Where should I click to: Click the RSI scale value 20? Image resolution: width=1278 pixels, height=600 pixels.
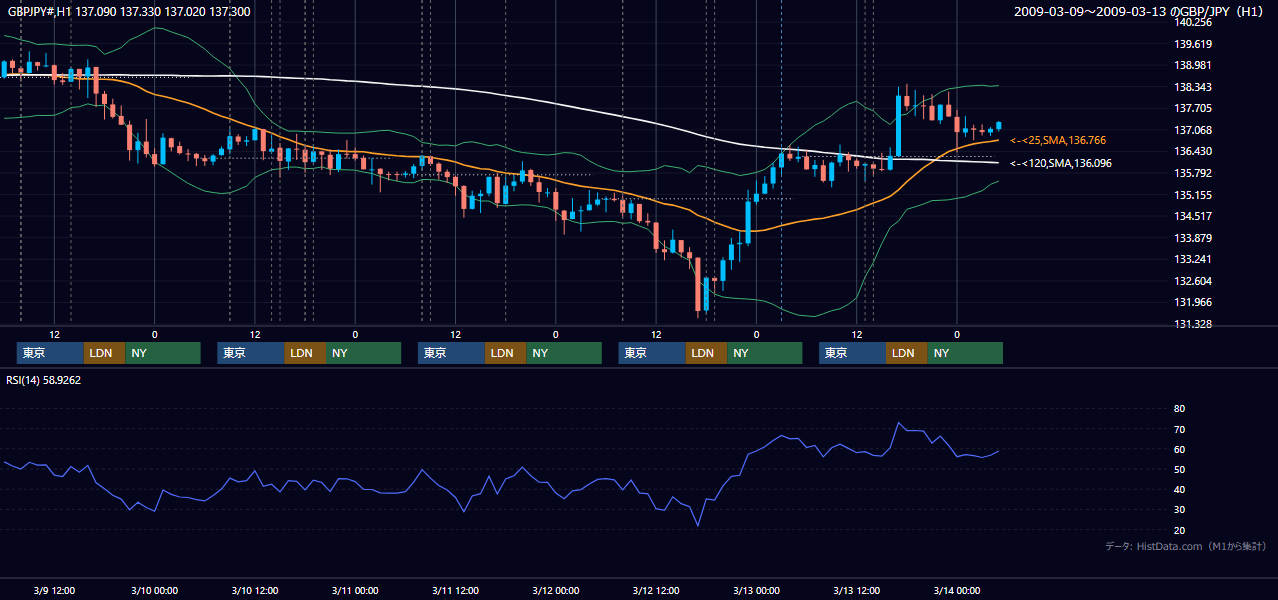coord(1179,530)
